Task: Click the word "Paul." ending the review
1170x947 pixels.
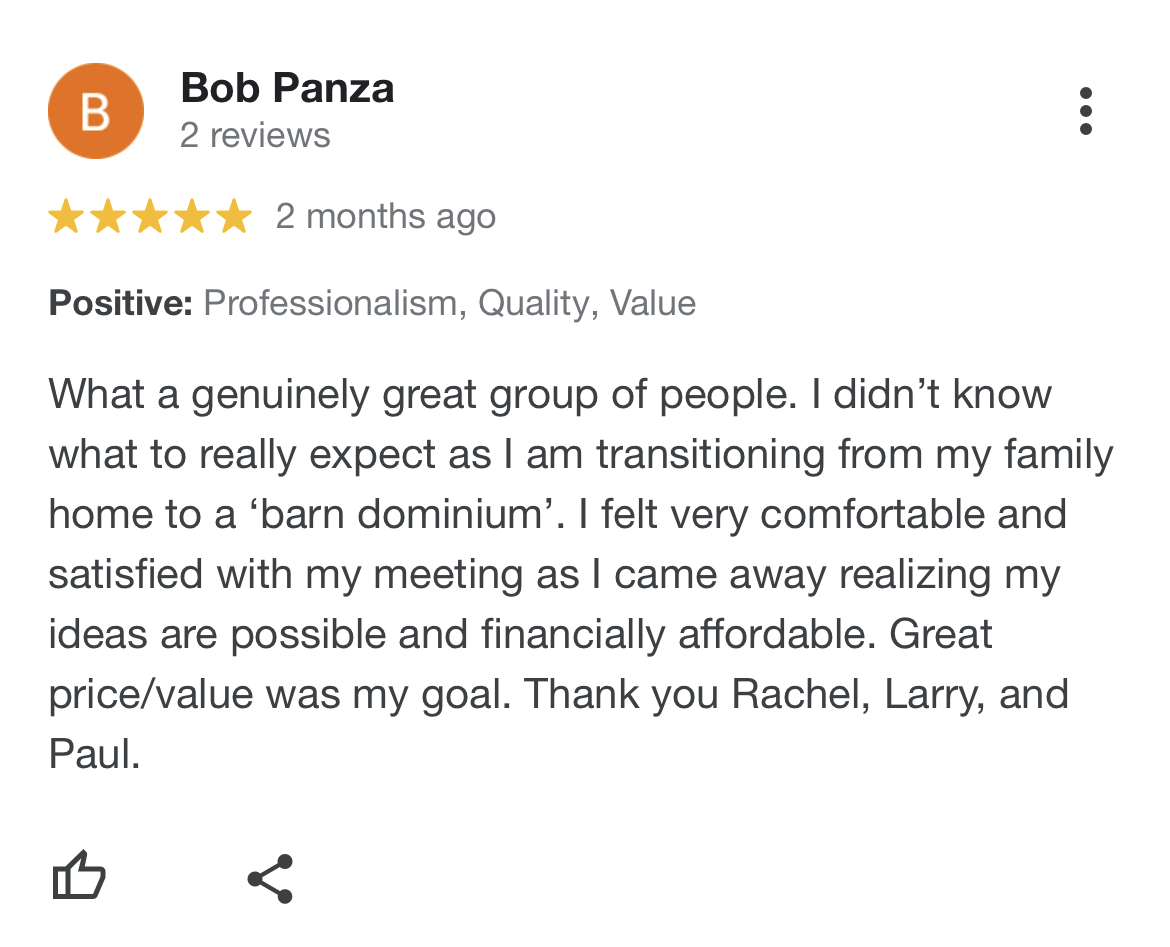Action: pos(94,755)
